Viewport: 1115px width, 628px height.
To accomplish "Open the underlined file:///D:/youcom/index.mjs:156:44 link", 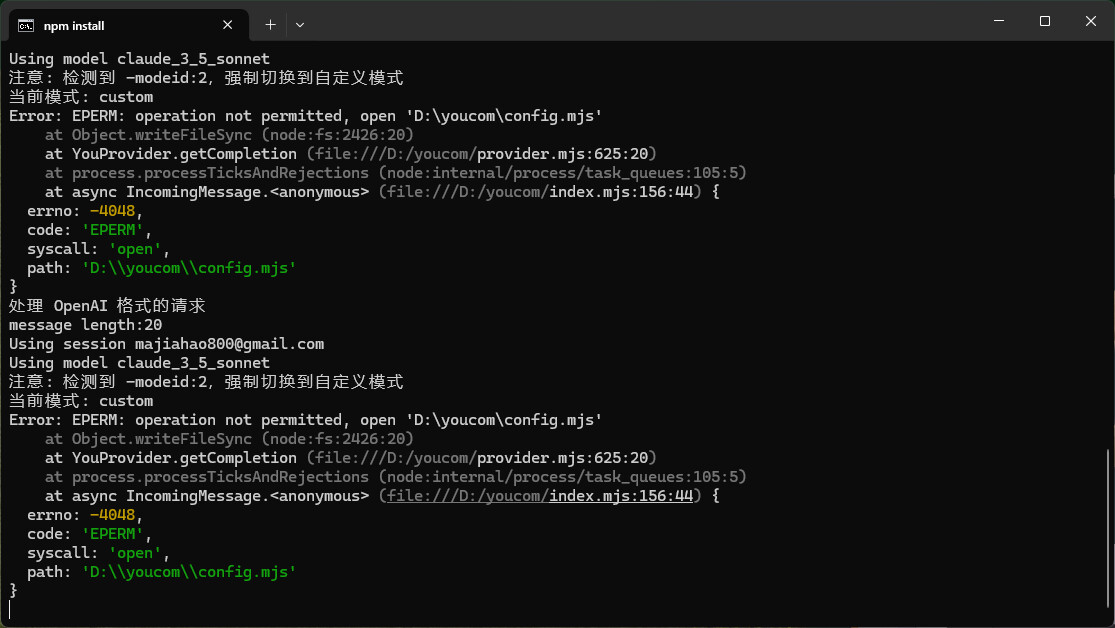I will [540, 496].
